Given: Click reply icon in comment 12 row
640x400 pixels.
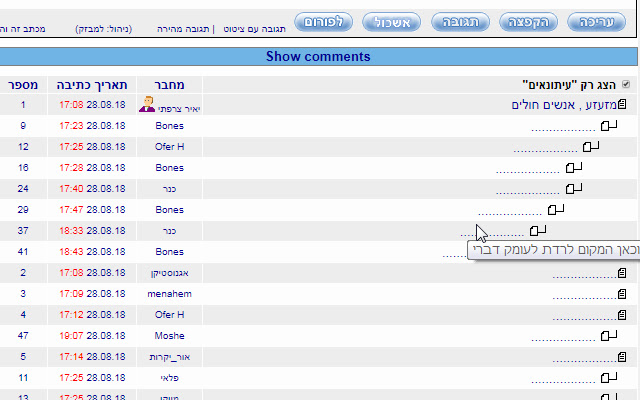Looking at the screenshot, I should 591,146.
